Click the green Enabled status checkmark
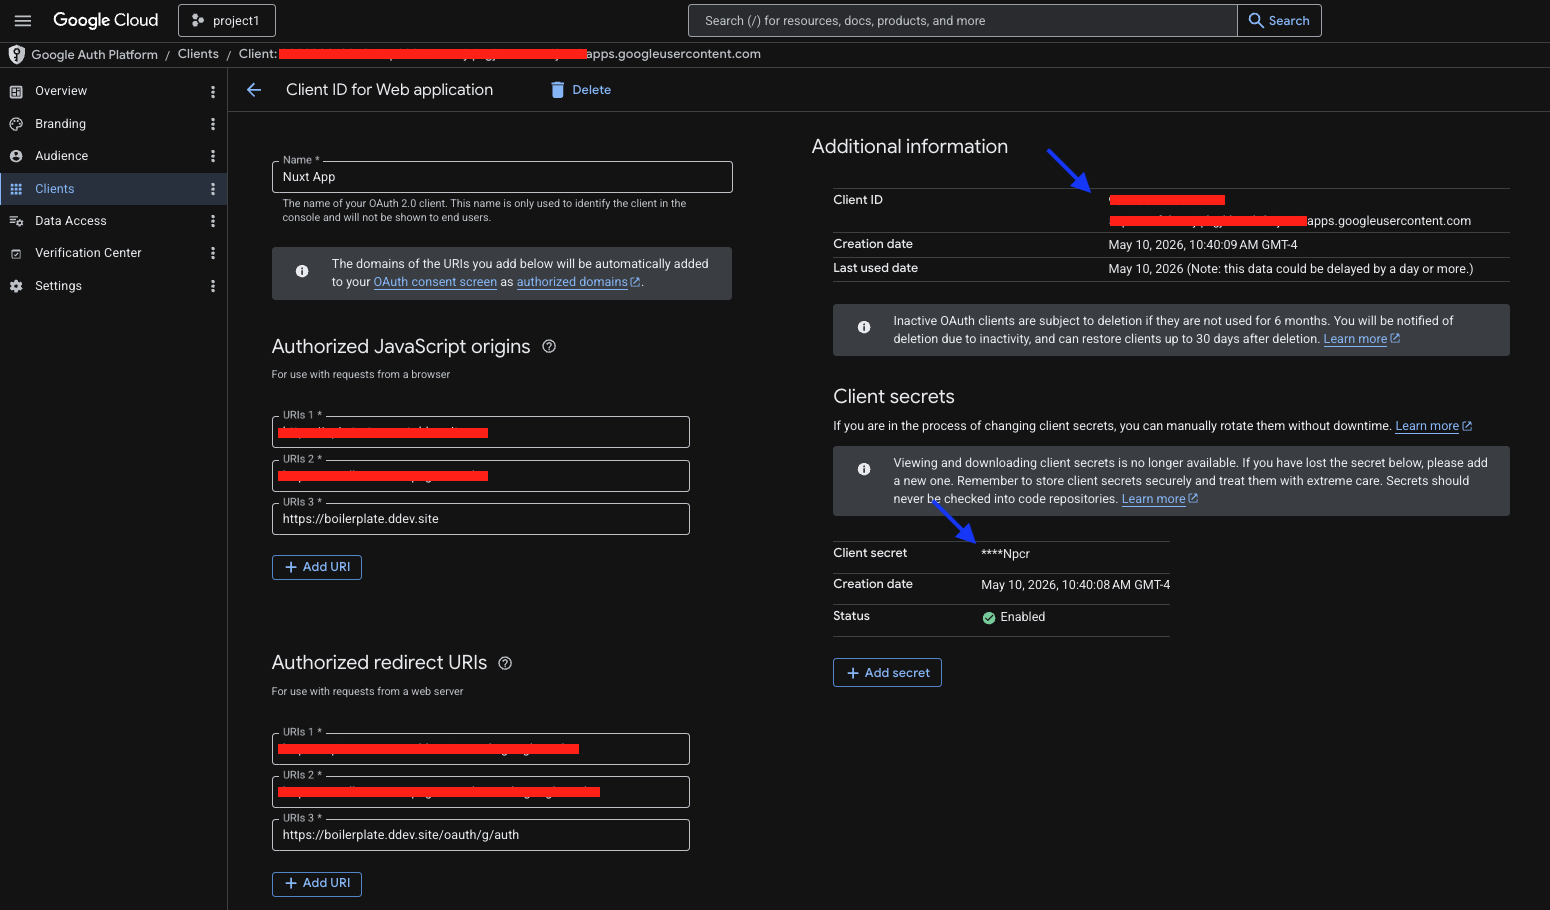The image size is (1550, 910). [989, 618]
